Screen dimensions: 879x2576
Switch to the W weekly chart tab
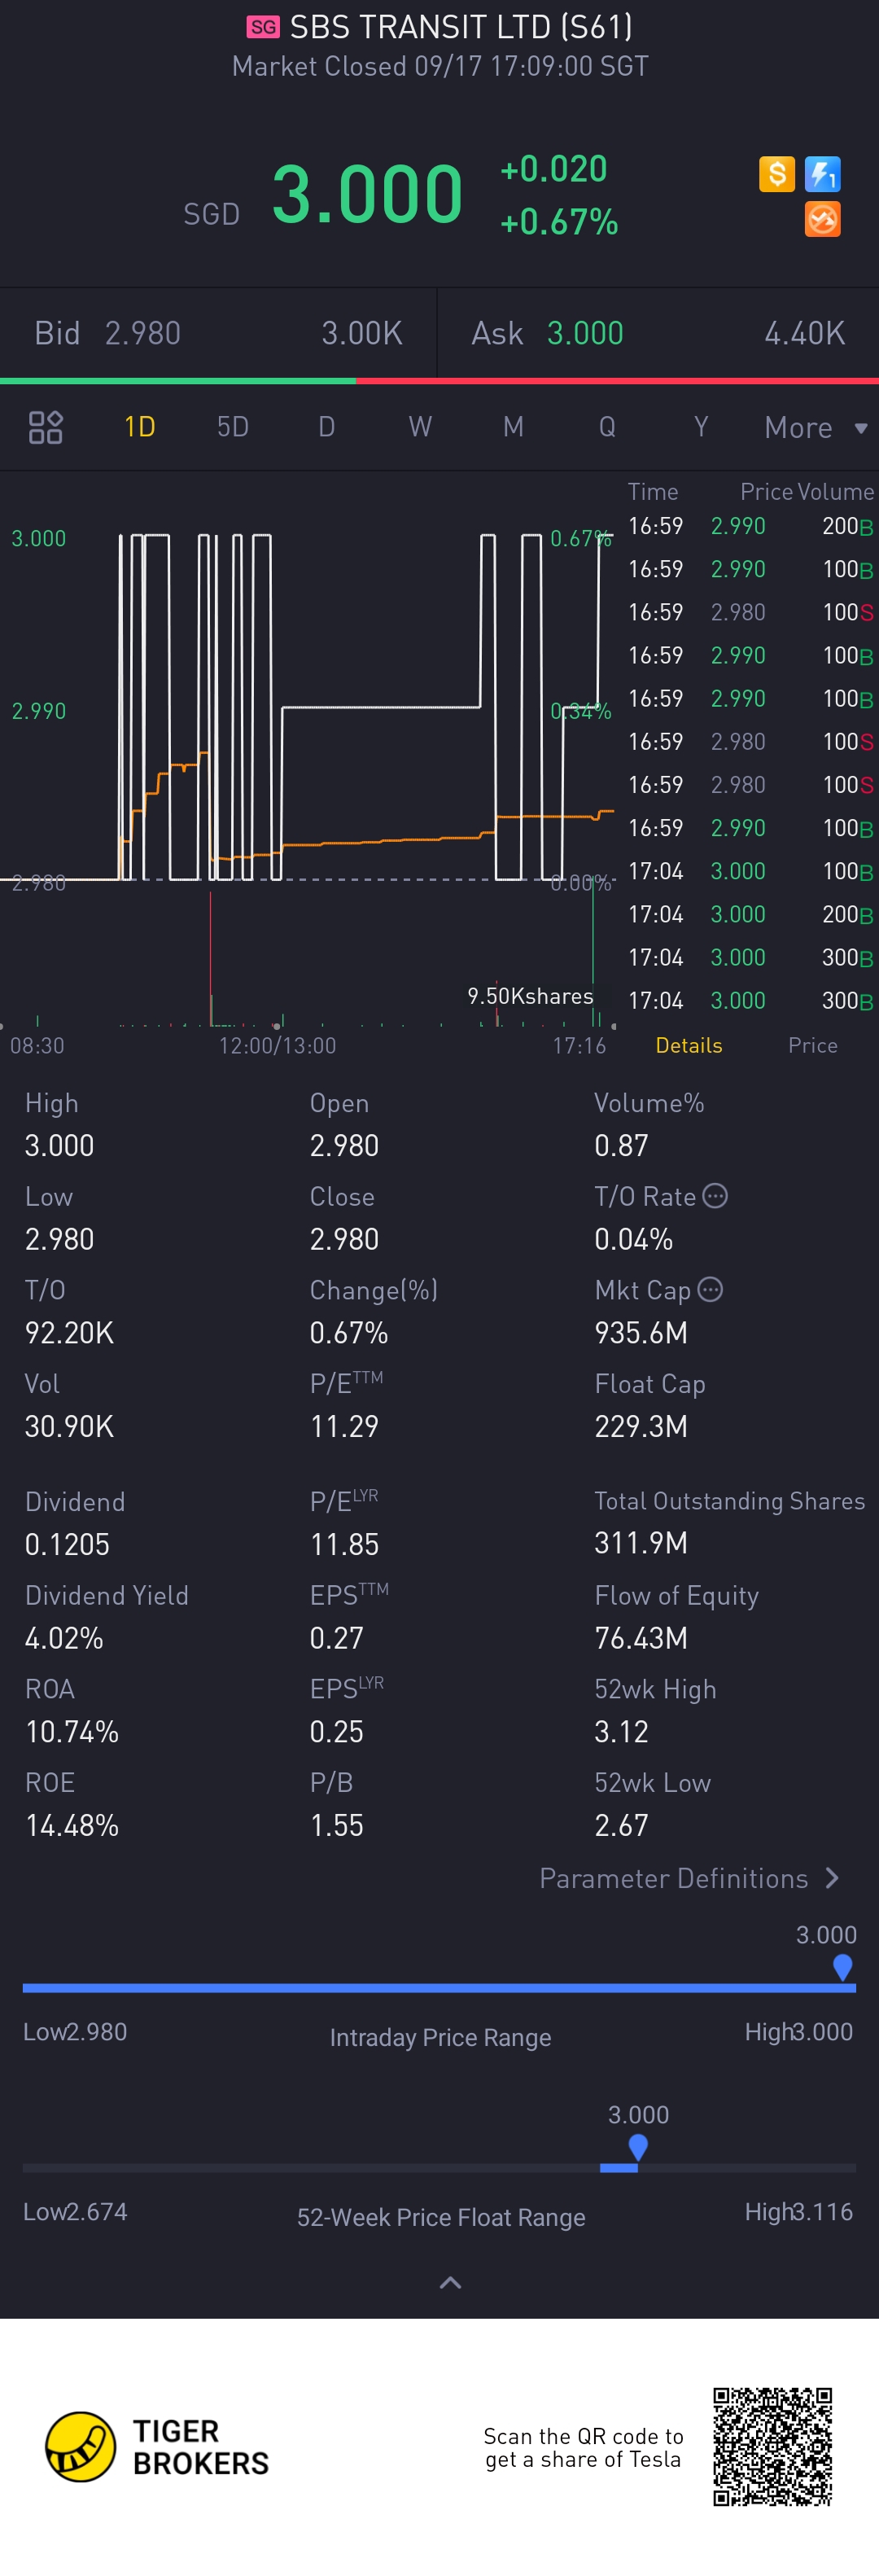pos(420,427)
